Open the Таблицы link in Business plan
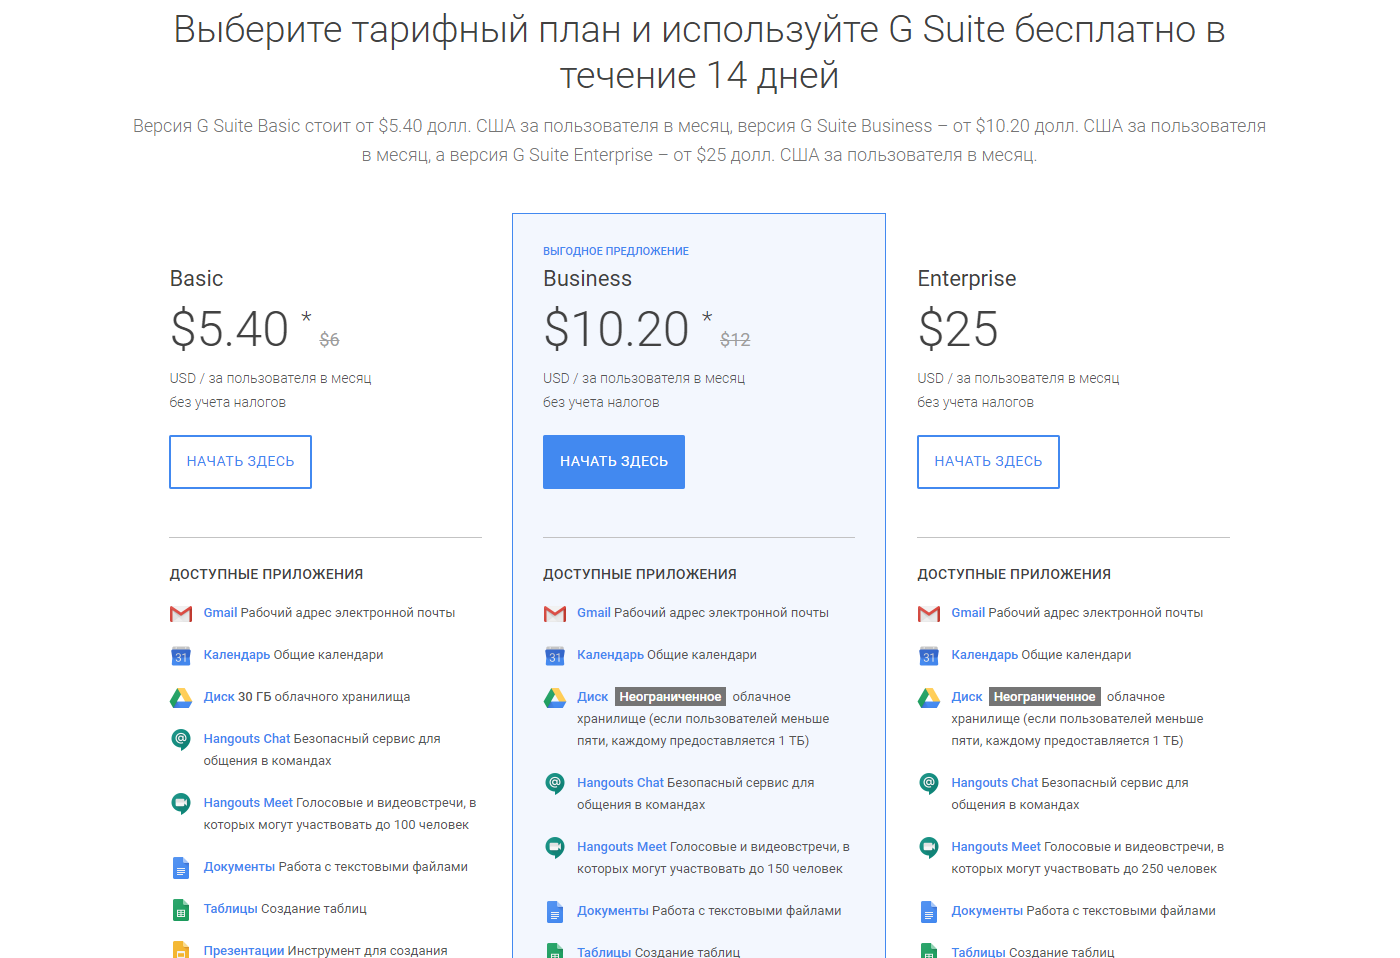Screen dimensions: 1400x958 (x=604, y=952)
